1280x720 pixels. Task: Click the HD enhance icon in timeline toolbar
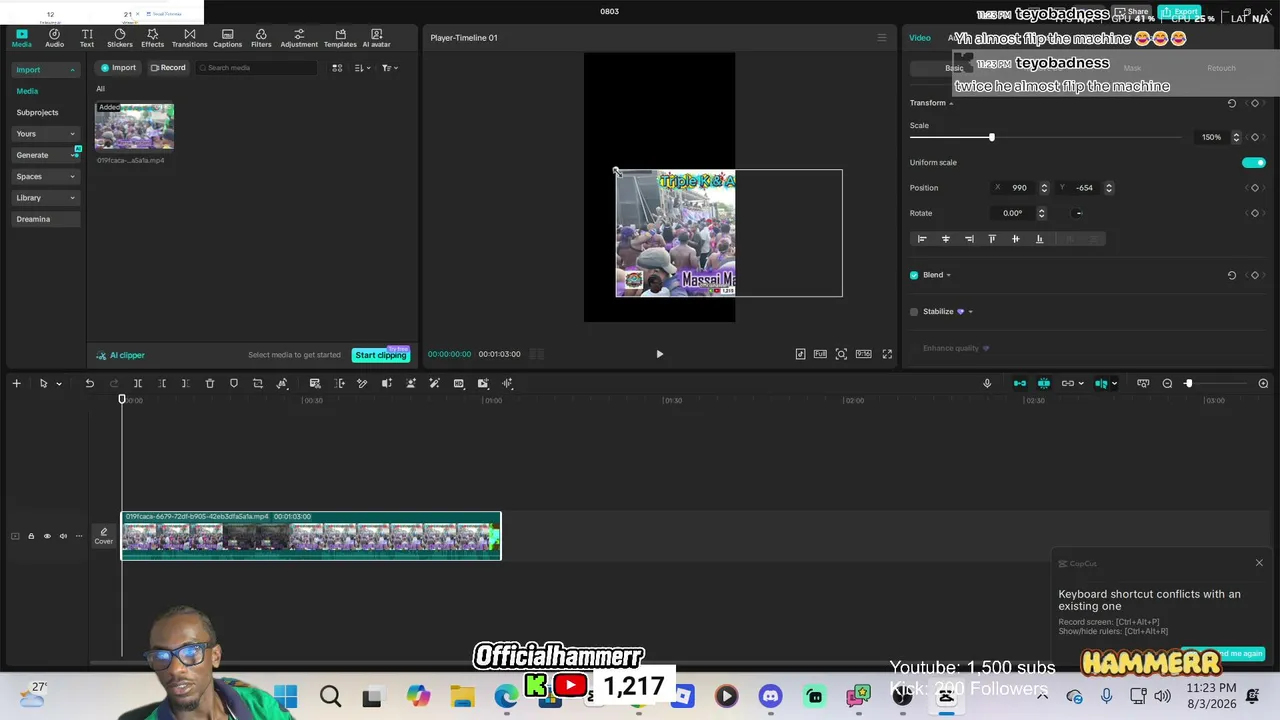(x=459, y=383)
